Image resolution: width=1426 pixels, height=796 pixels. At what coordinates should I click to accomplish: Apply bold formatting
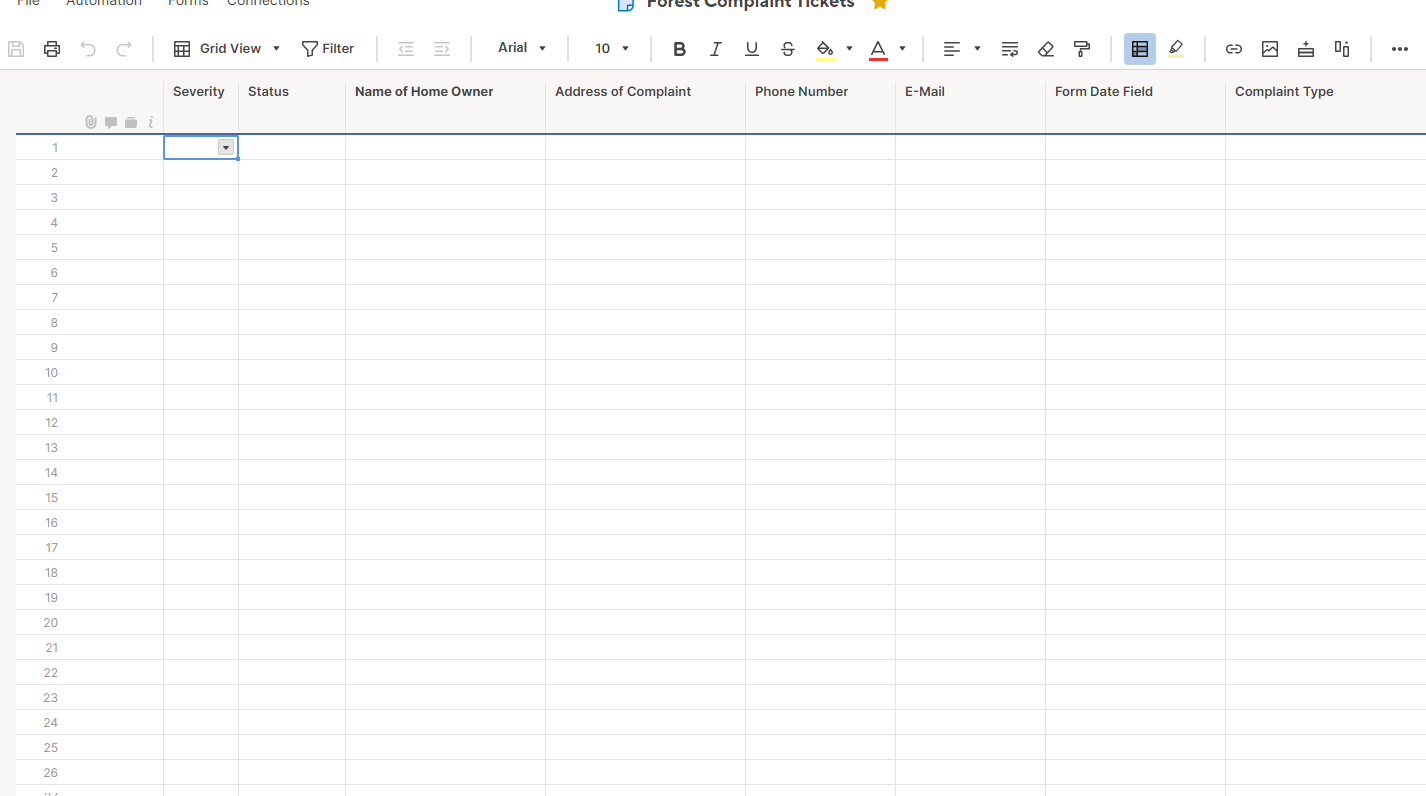[x=680, y=49]
